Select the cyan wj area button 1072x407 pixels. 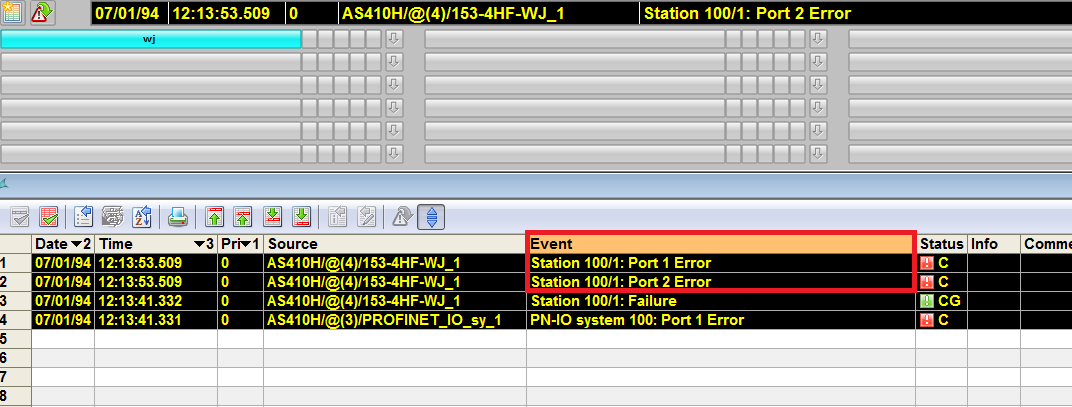(150, 40)
